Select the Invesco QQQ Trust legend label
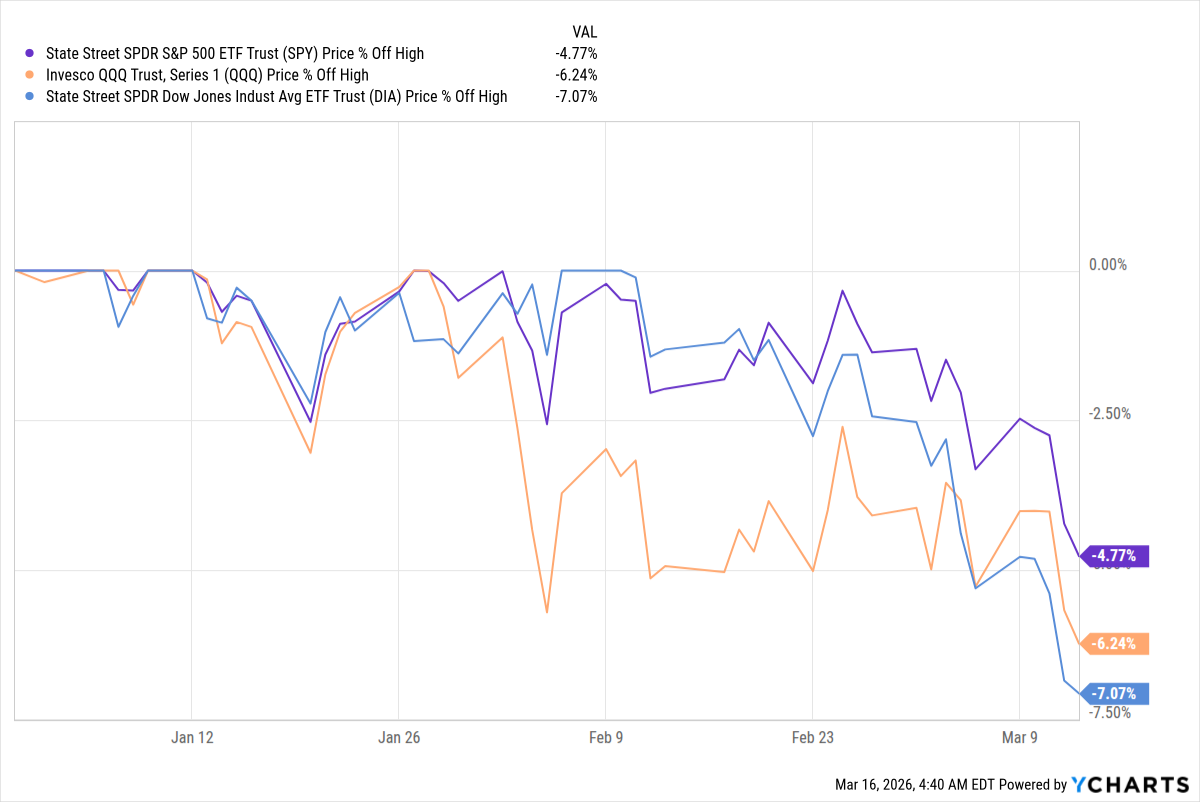 (205, 75)
